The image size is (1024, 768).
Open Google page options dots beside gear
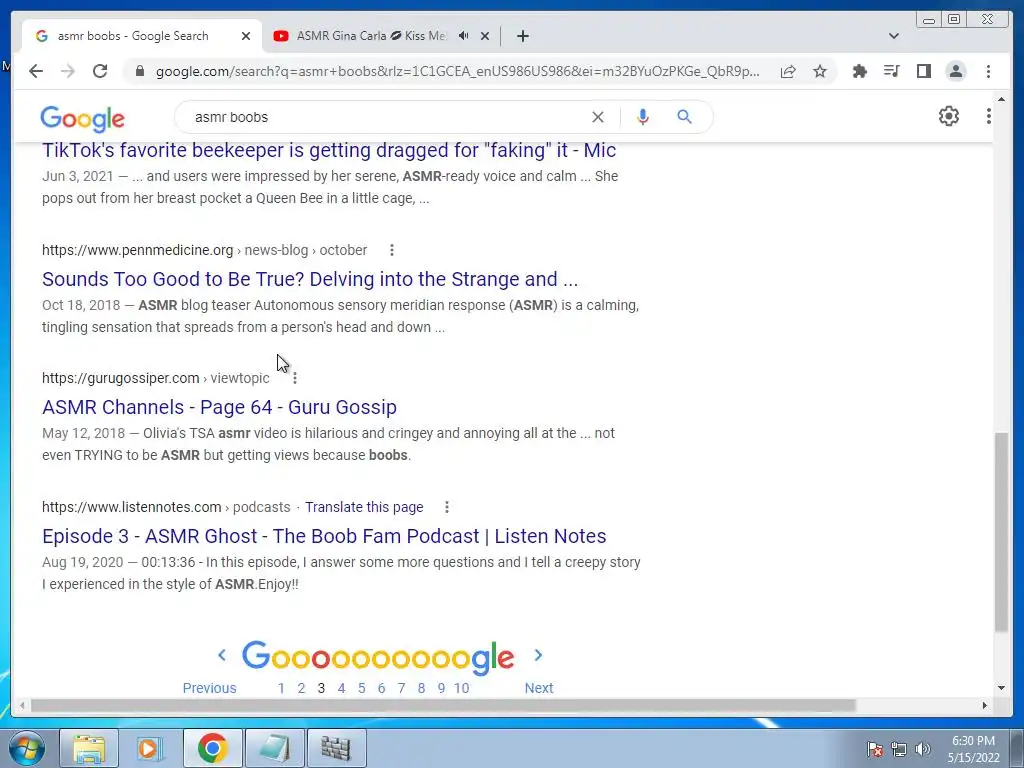[x=989, y=116]
